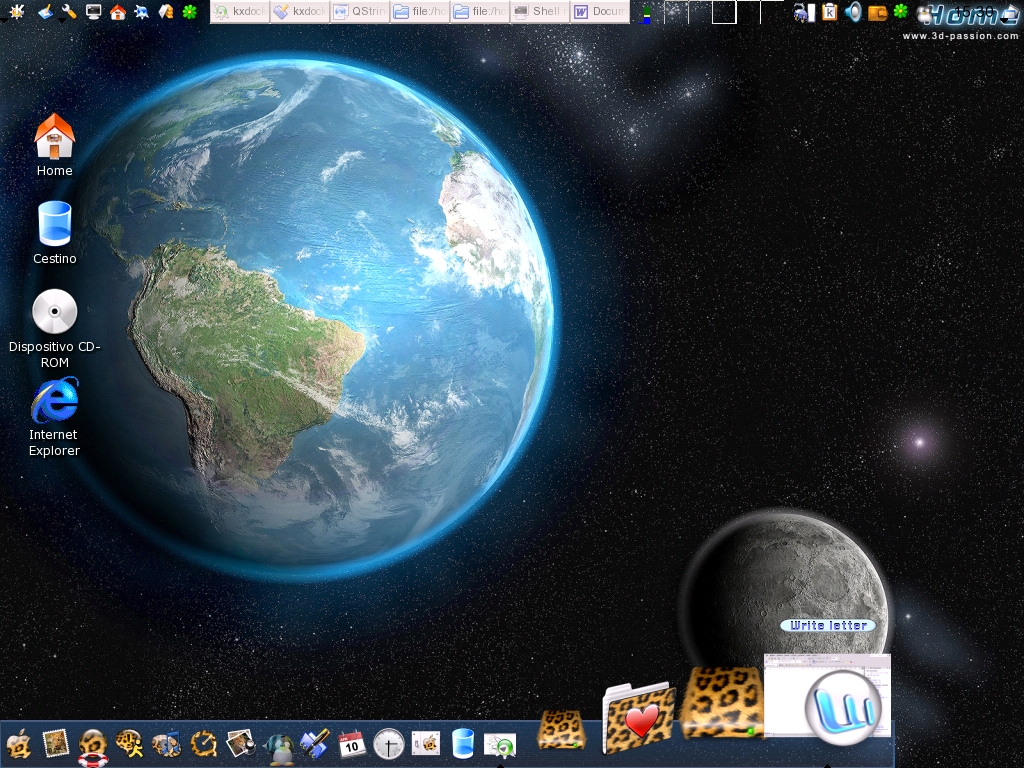The height and width of the screenshot is (768, 1024).
Task: Click the home icon in top panel
Action: [x=118, y=12]
